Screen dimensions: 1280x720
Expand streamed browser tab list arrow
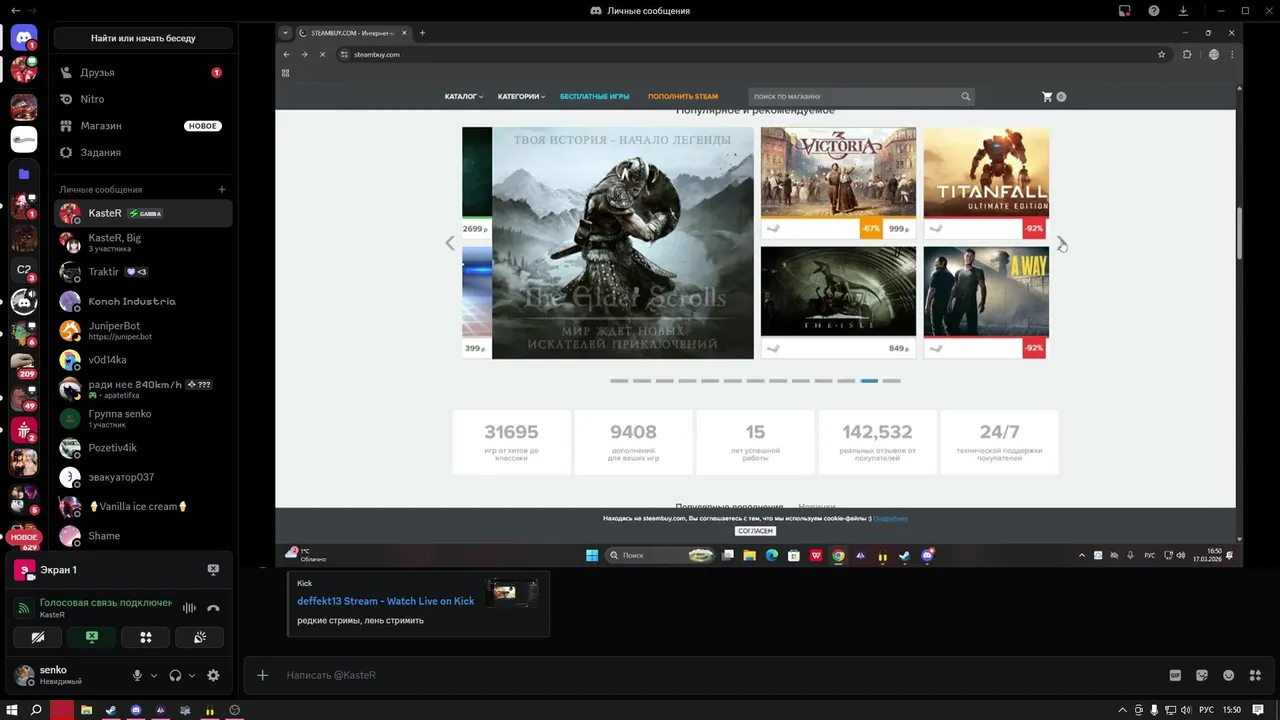pyautogui.click(x=286, y=33)
